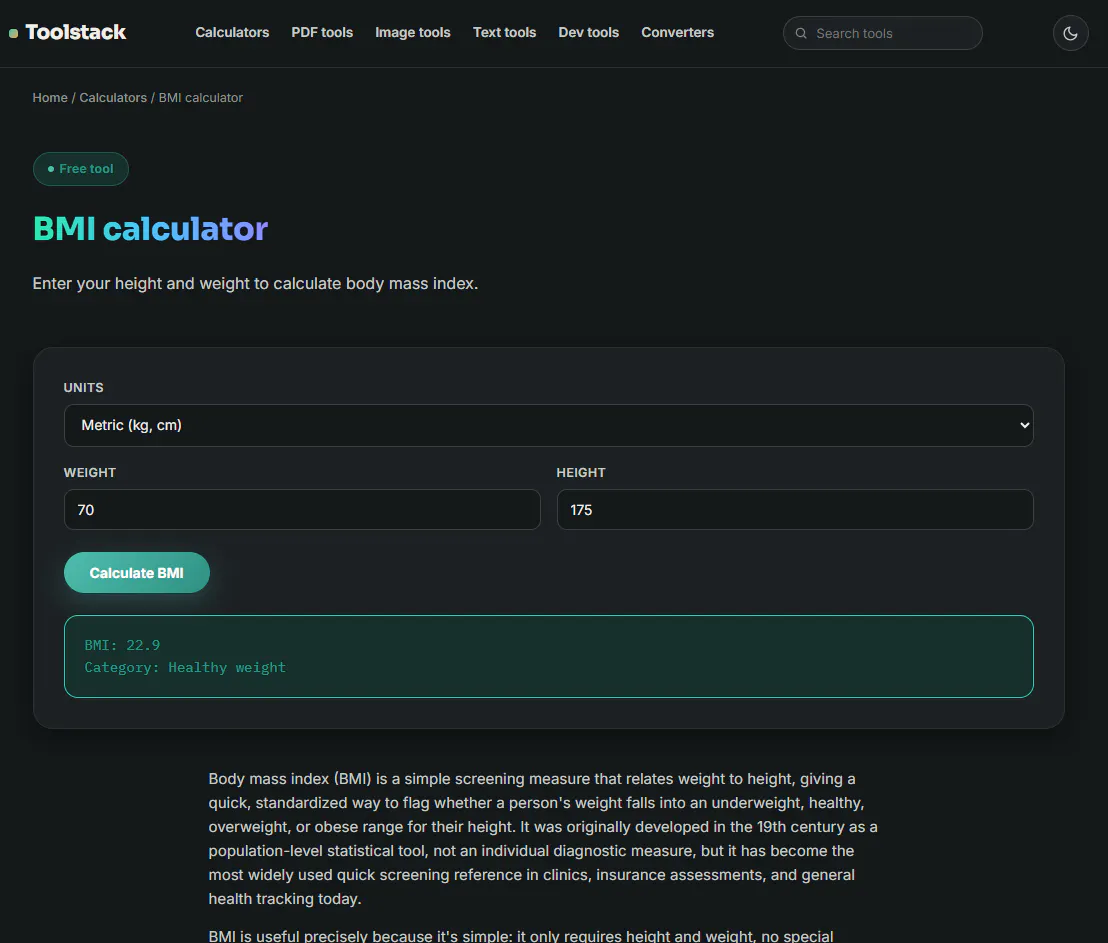The width and height of the screenshot is (1108, 943).
Task: Go to Calculators breadcrumb link
Action: pos(113,98)
